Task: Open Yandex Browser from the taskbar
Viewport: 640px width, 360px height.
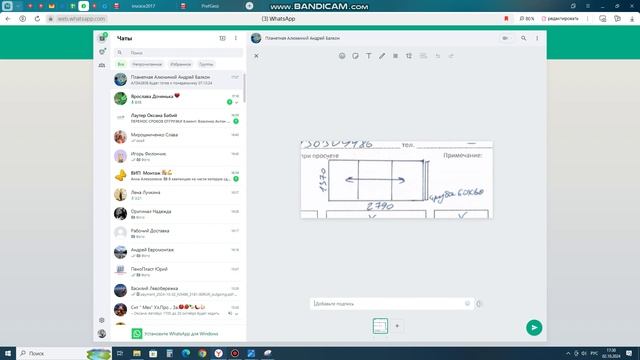Action: [x=219, y=353]
